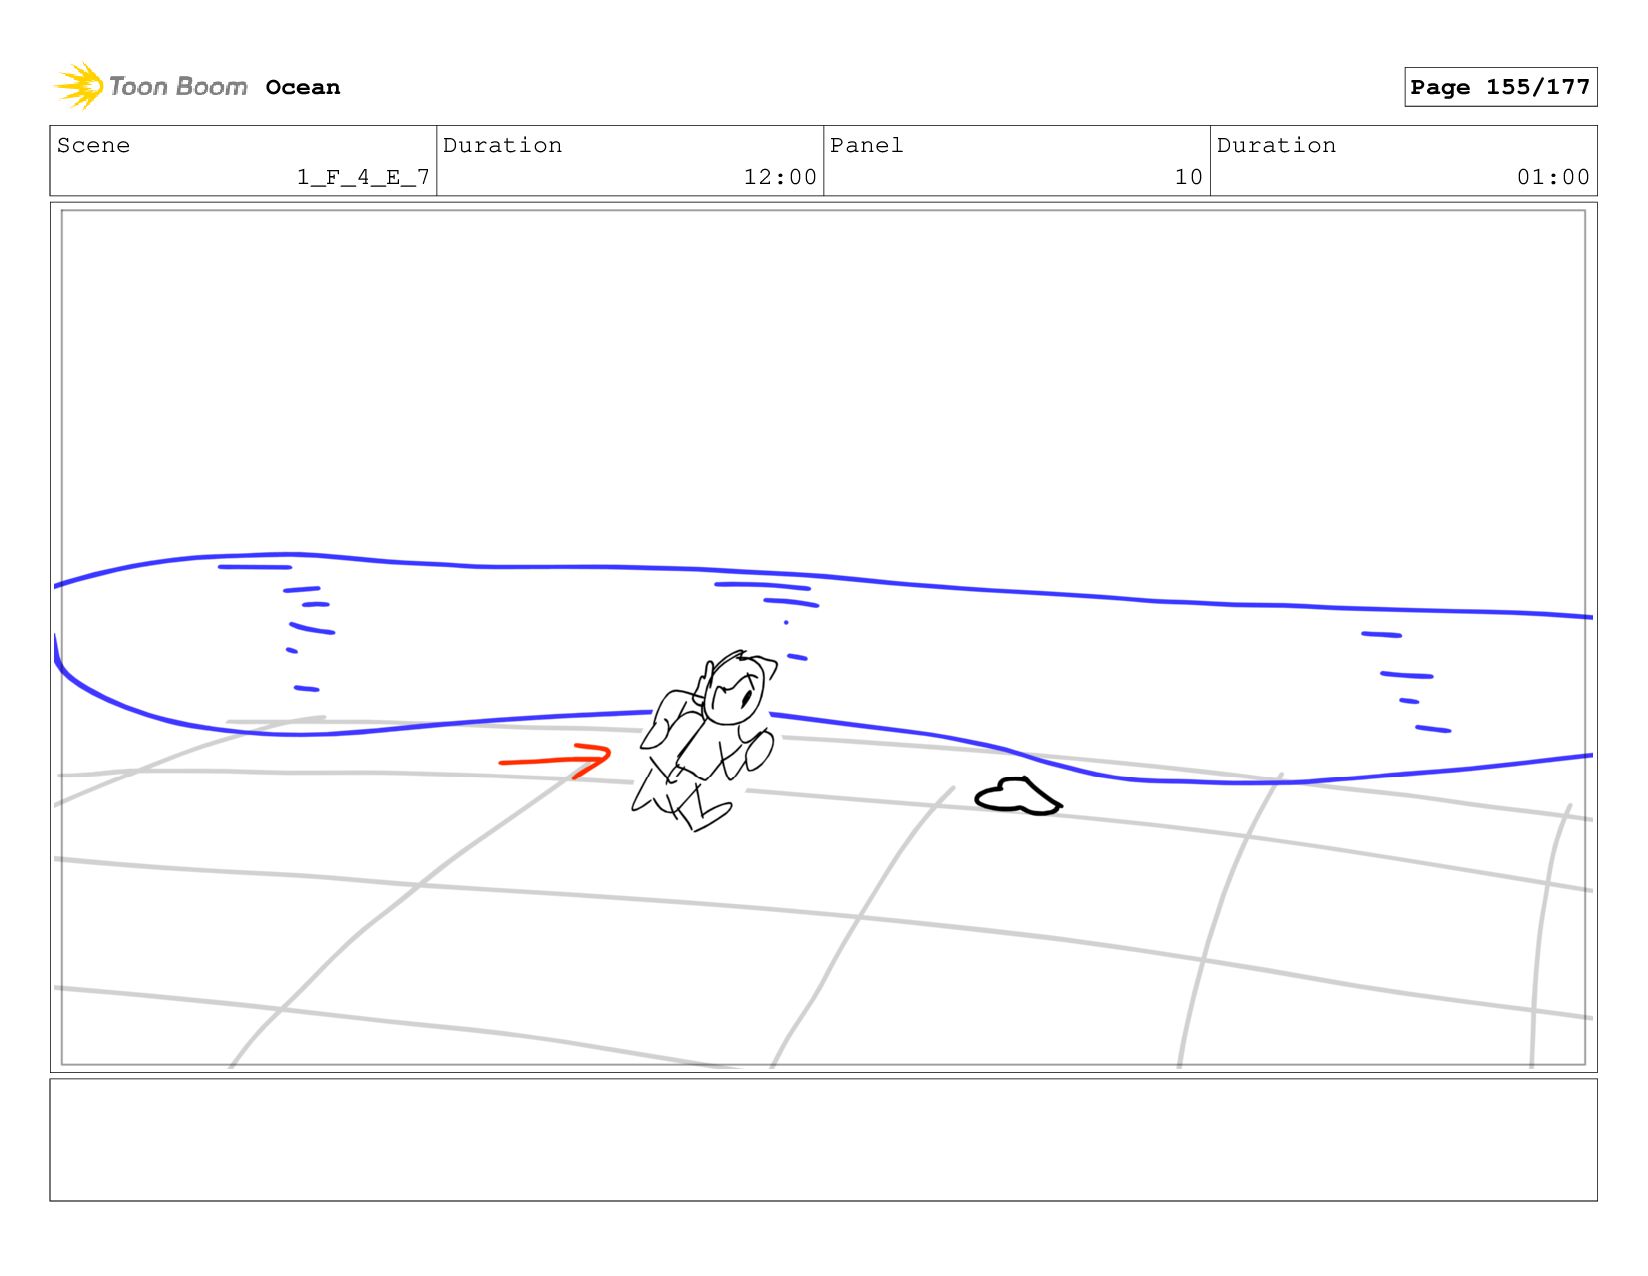Click scene duration value '12:00'
Screen dimensions: 1648x1276
coord(780,177)
